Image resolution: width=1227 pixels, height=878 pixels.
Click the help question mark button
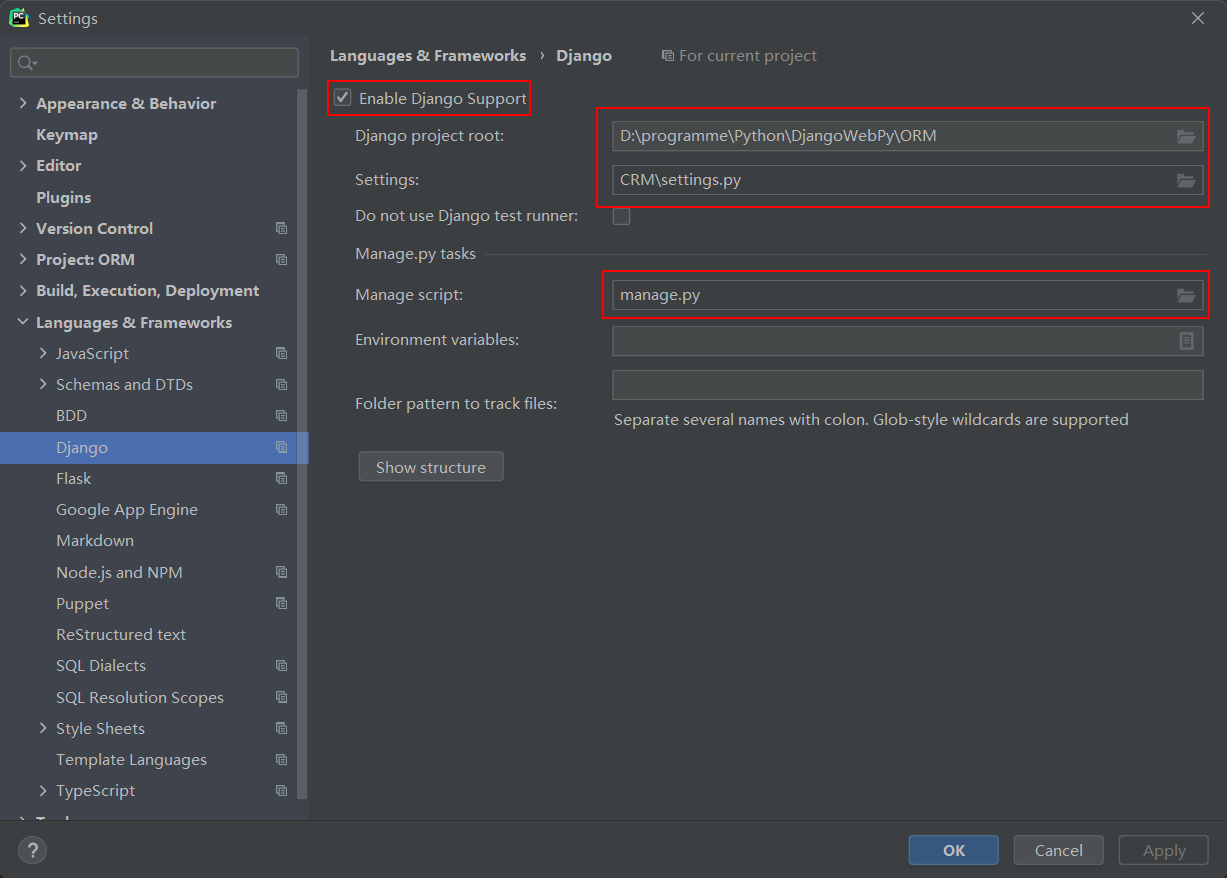tap(32, 850)
